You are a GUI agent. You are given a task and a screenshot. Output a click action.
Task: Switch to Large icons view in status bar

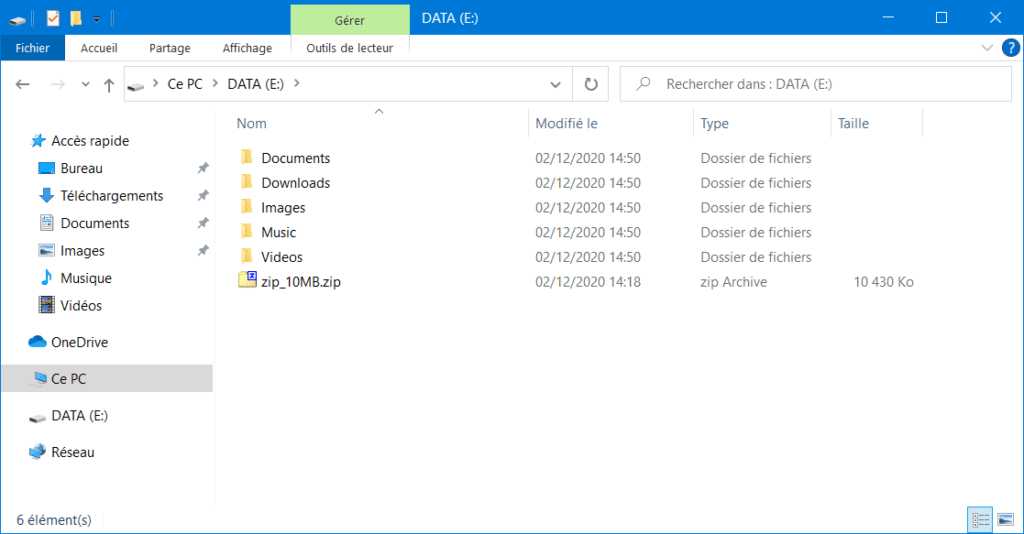(1006, 520)
